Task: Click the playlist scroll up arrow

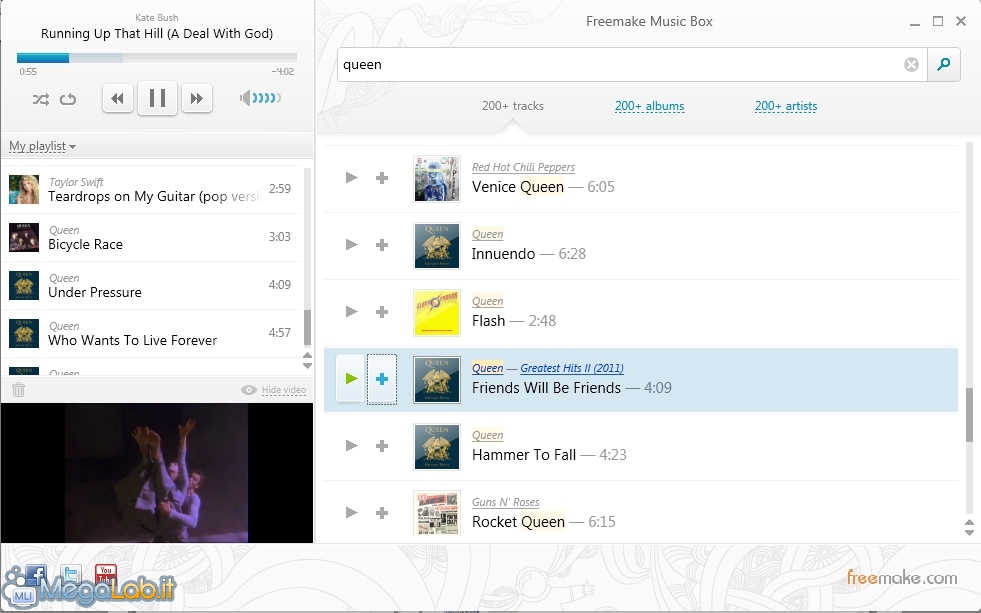Action: (x=307, y=356)
